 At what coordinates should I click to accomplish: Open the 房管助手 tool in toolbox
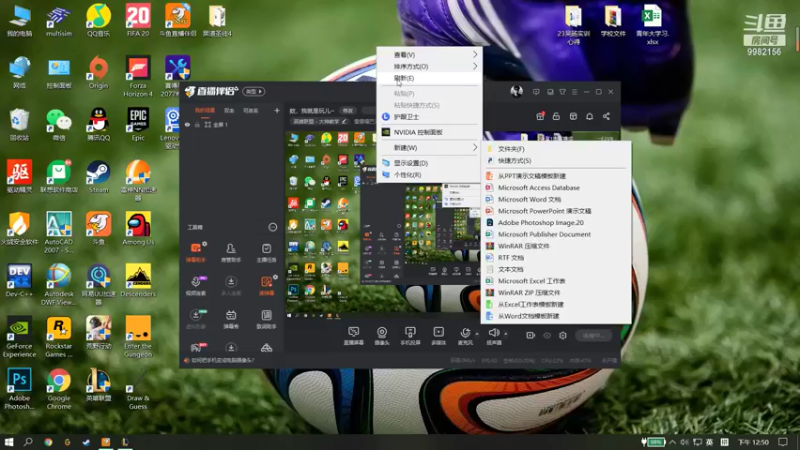click(x=231, y=252)
